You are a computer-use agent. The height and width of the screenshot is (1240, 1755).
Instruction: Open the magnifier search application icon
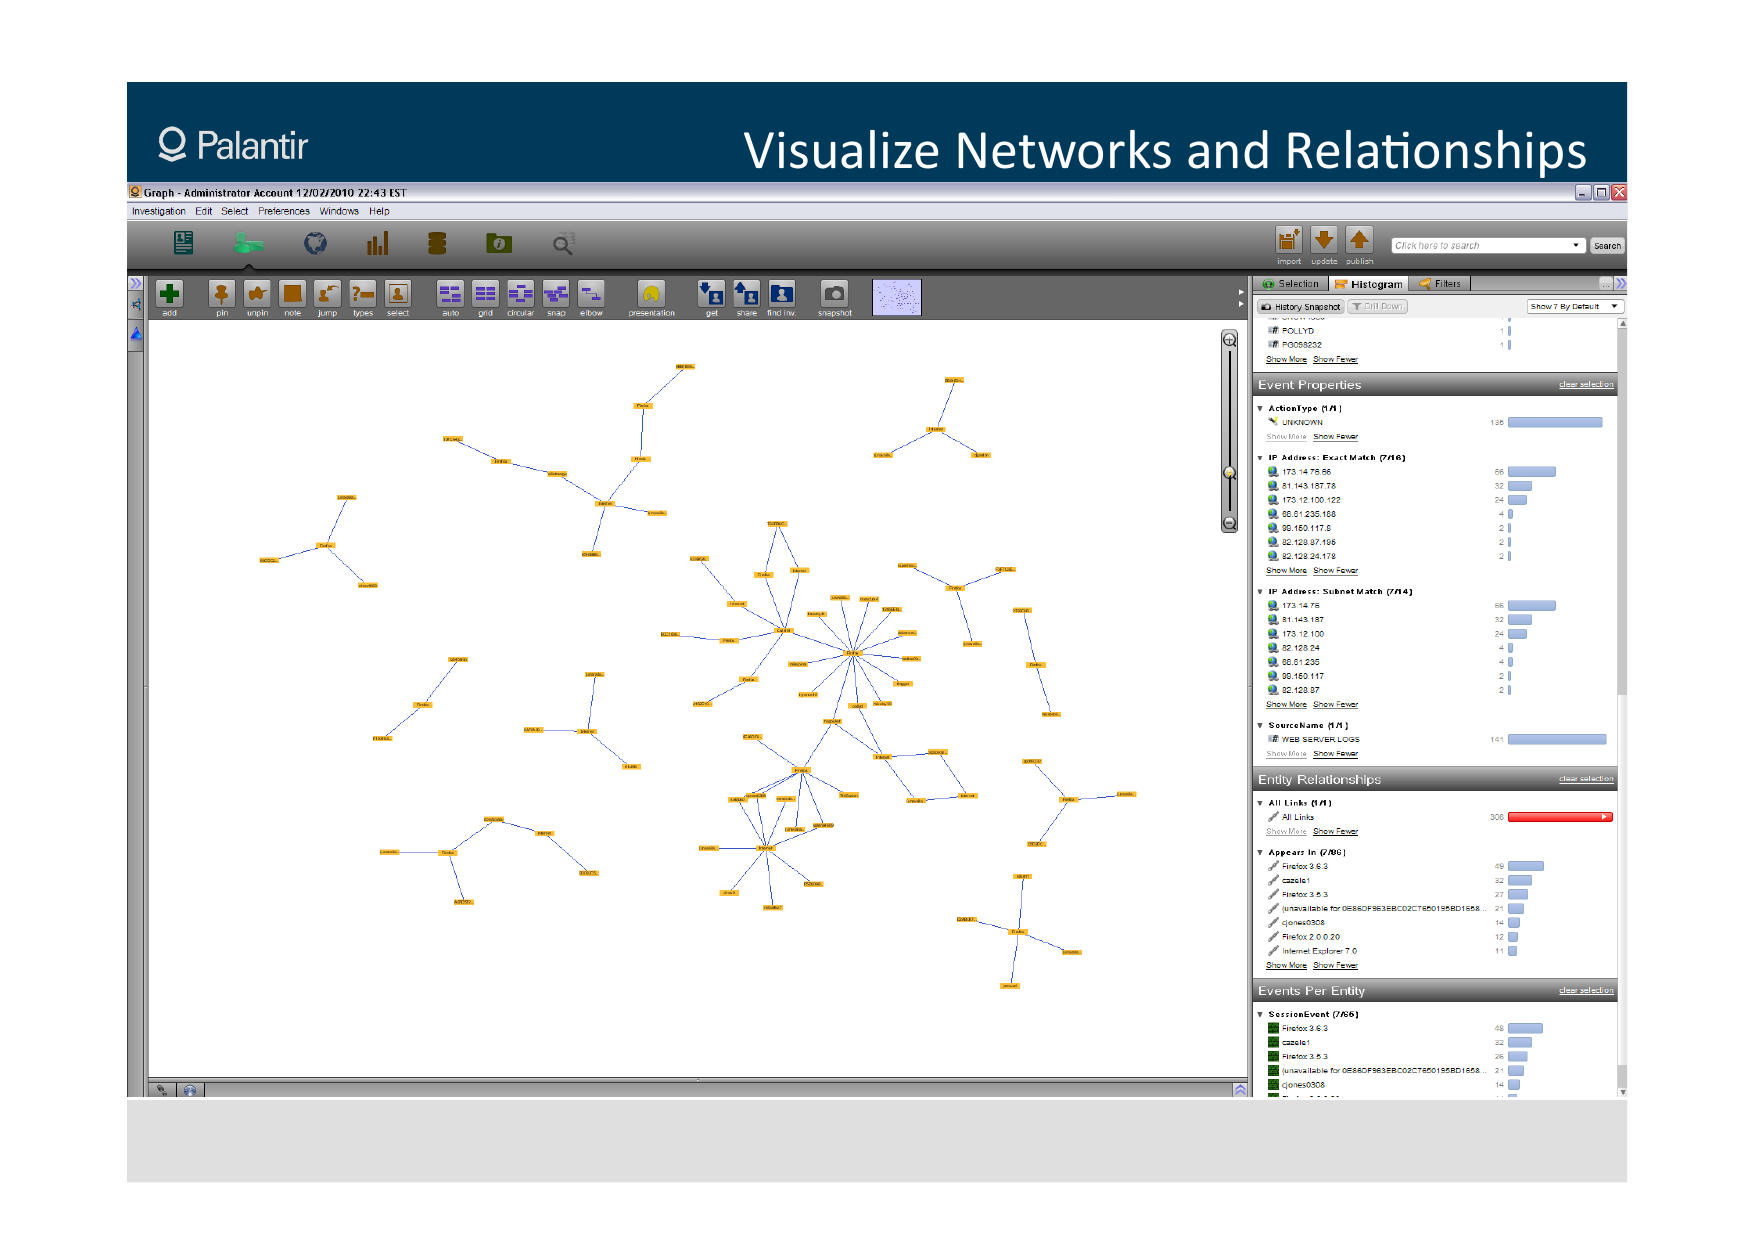(563, 244)
